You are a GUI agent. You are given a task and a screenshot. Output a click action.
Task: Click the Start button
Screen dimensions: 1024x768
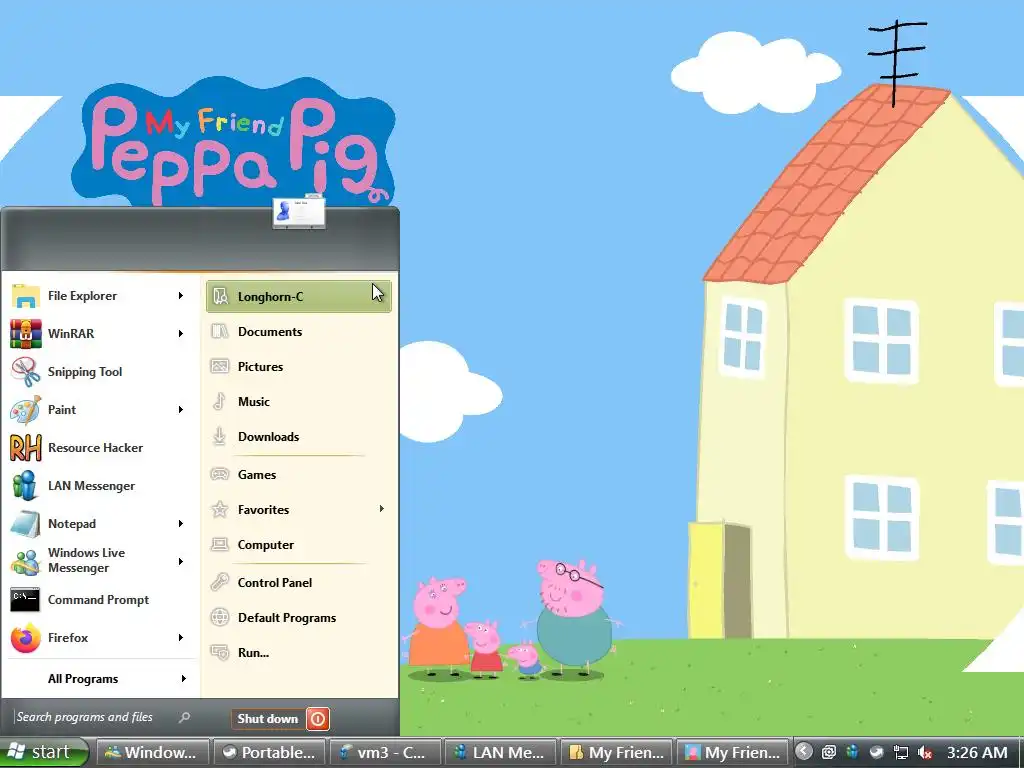44,752
